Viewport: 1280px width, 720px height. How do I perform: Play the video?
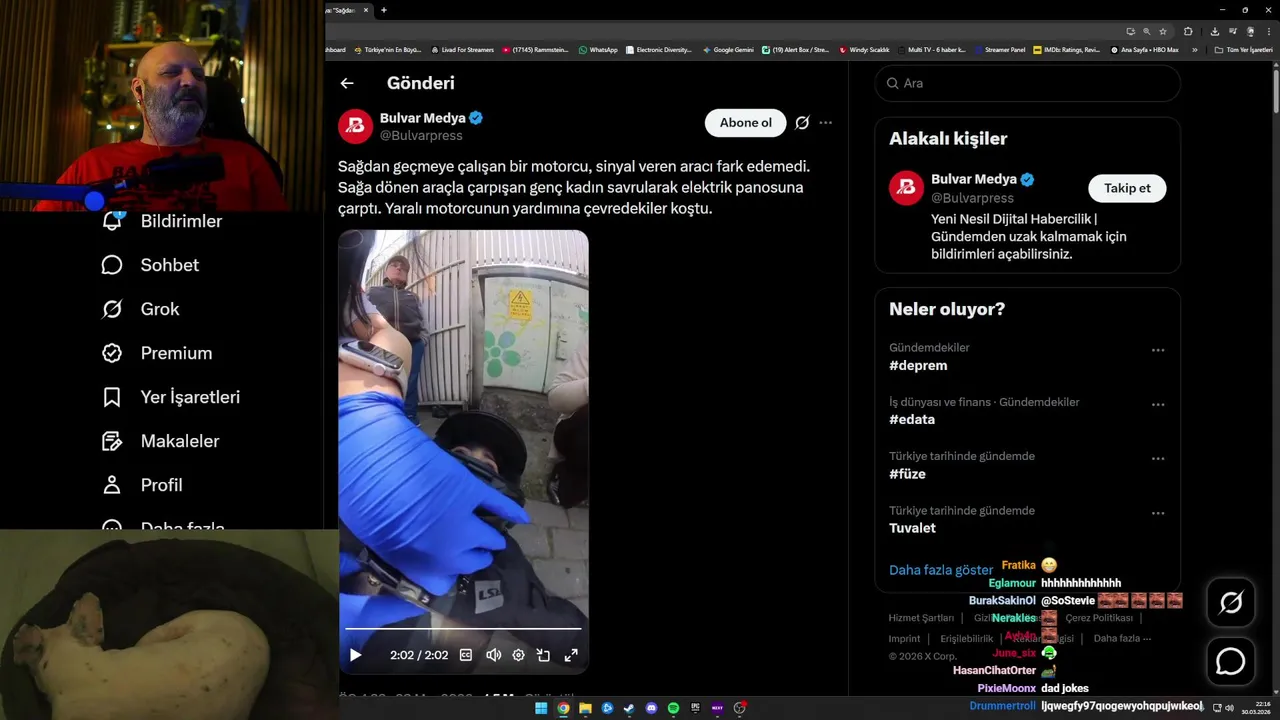(355, 655)
